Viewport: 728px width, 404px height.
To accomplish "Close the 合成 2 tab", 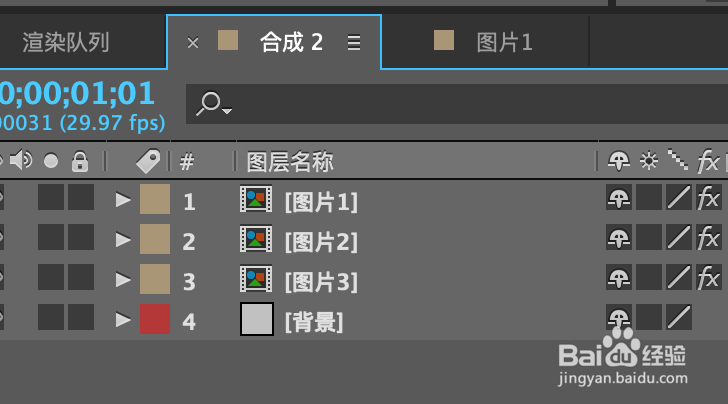I will 193,42.
